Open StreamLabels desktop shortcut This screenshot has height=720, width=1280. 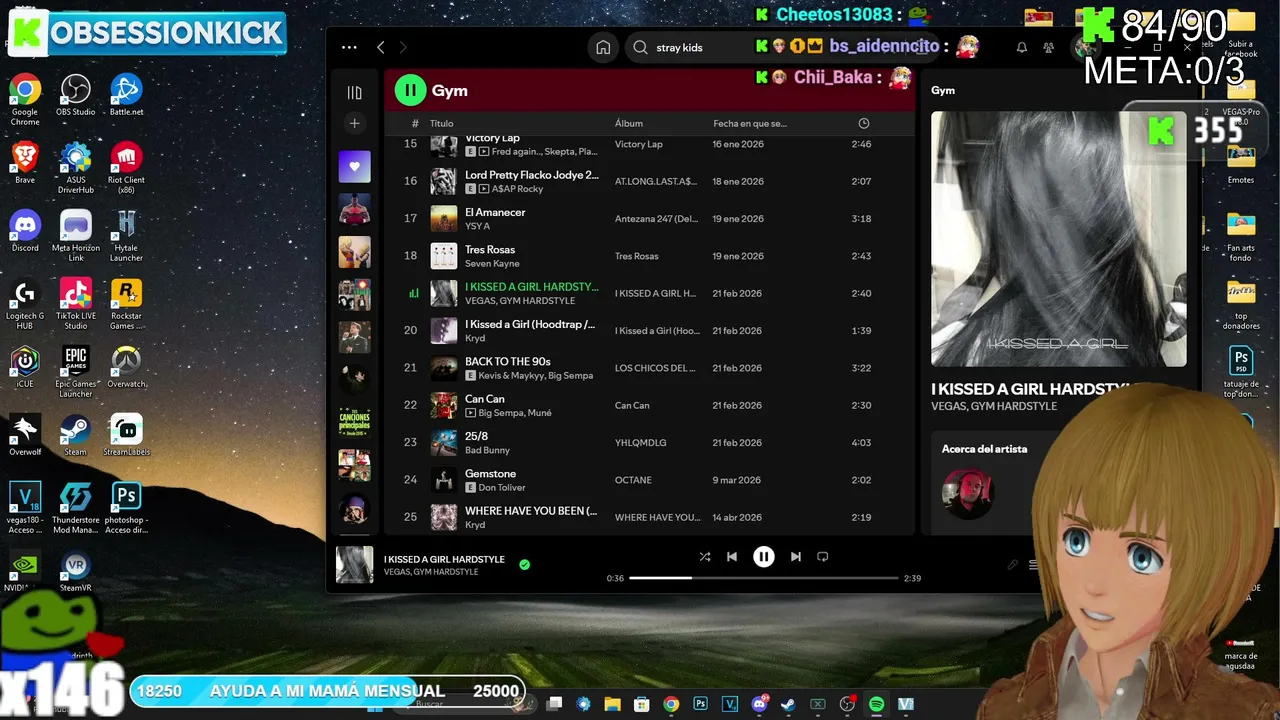[x=126, y=435]
